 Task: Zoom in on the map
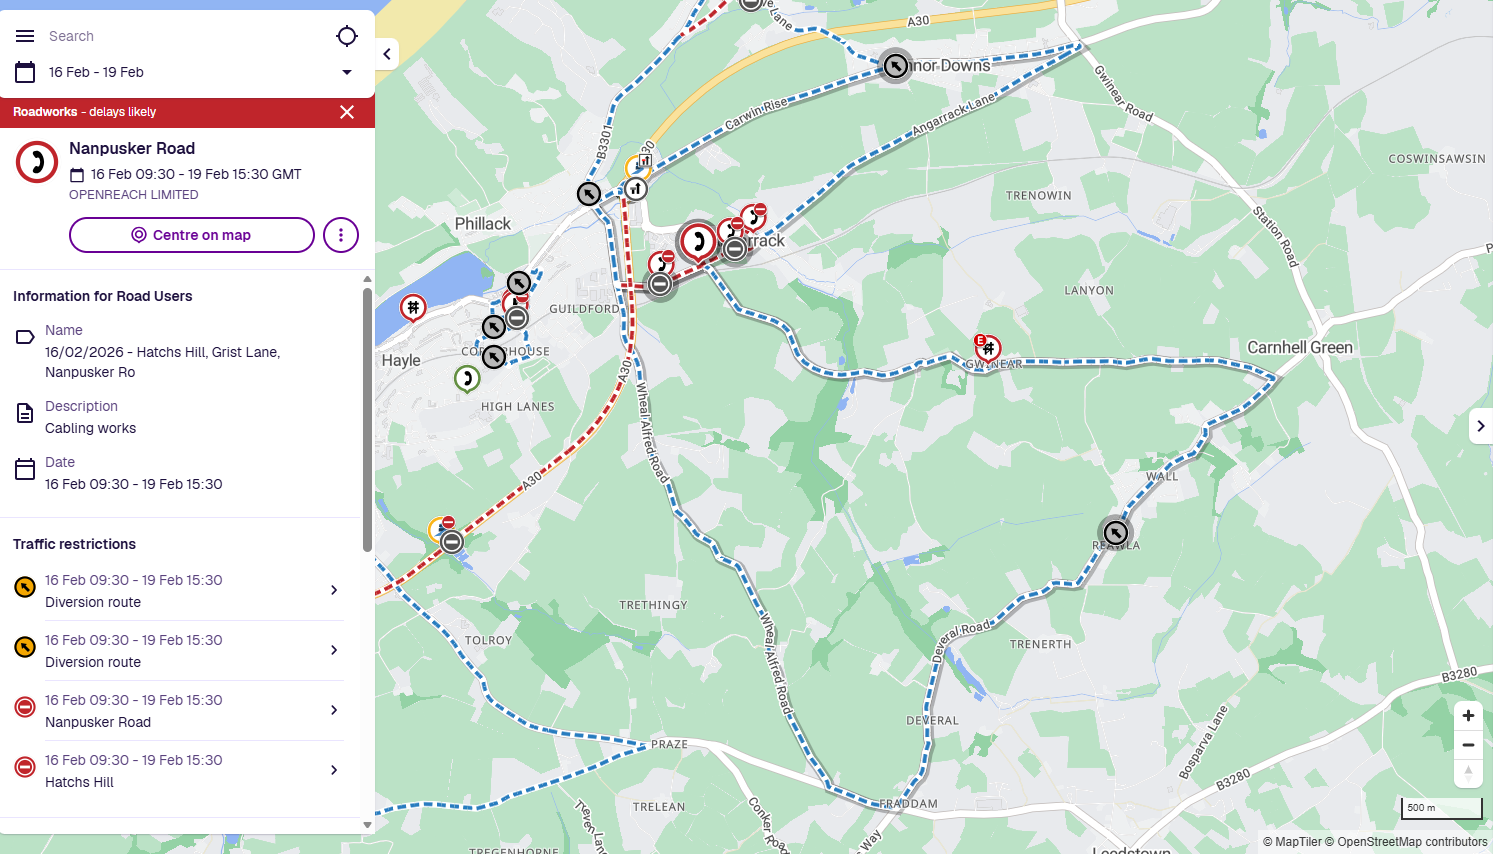pyautogui.click(x=1468, y=716)
